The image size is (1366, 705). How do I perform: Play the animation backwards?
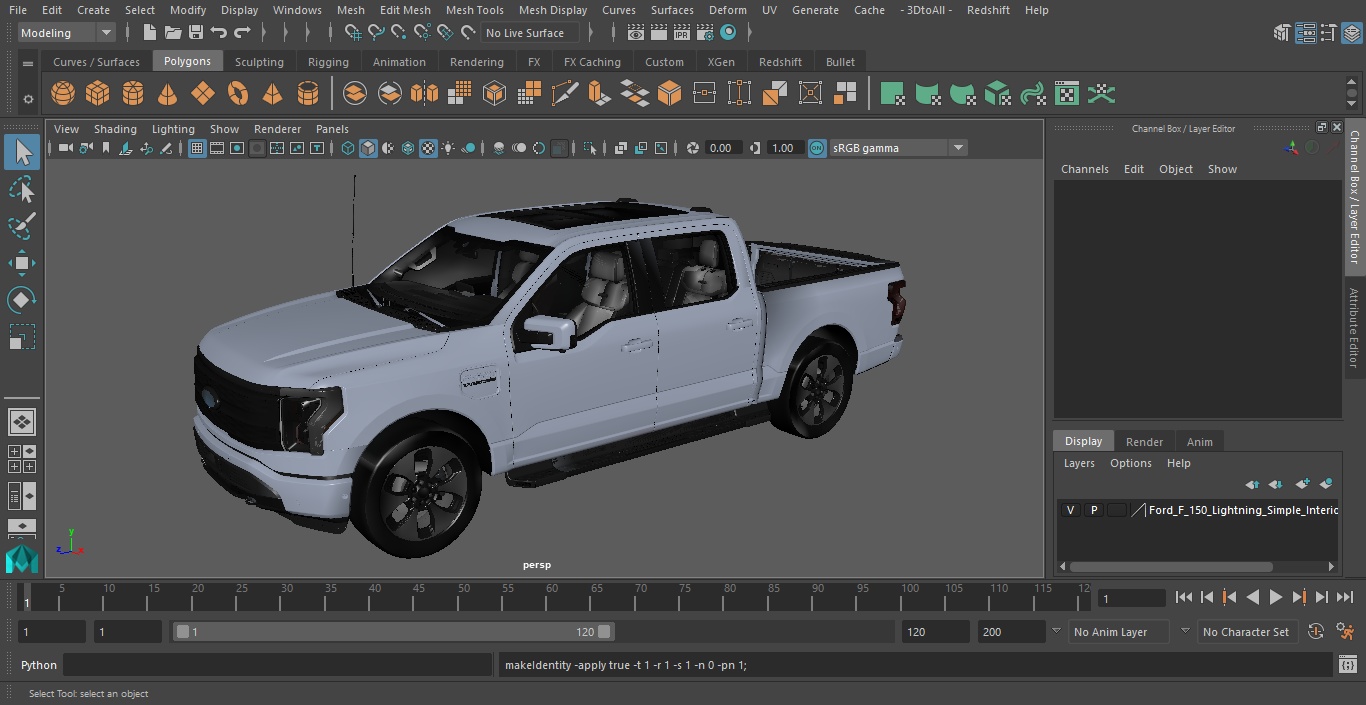pyautogui.click(x=1252, y=597)
